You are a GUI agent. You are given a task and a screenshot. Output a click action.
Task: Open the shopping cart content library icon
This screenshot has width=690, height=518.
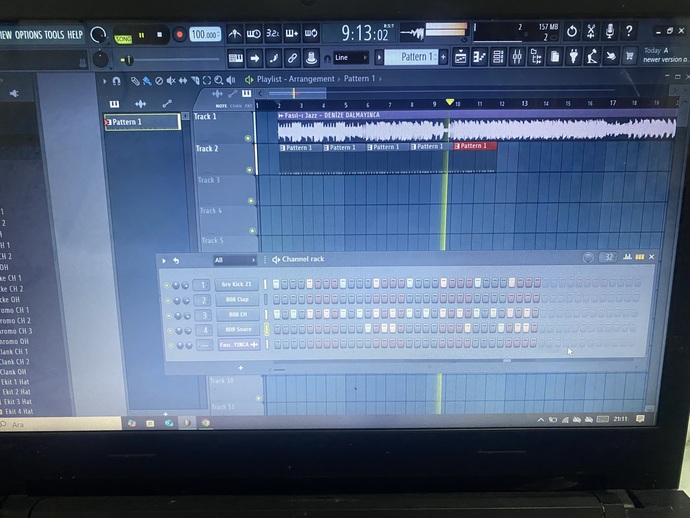coord(630,56)
